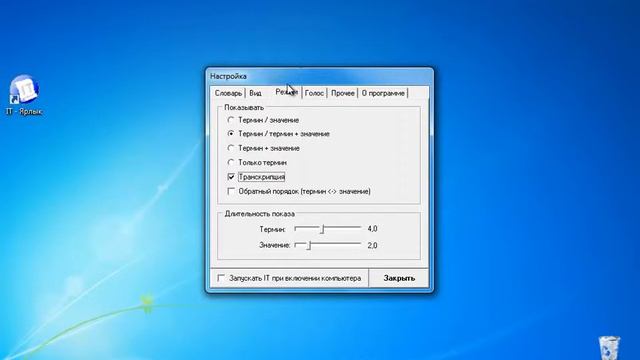Open the Recycle Bin icon
This screenshot has height=360, width=640.
(609, 347)
